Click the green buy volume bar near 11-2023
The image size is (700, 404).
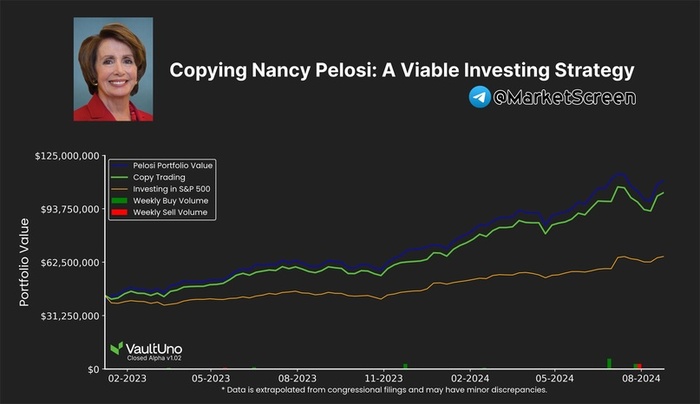pyautogui.click(x=405, y=366)
